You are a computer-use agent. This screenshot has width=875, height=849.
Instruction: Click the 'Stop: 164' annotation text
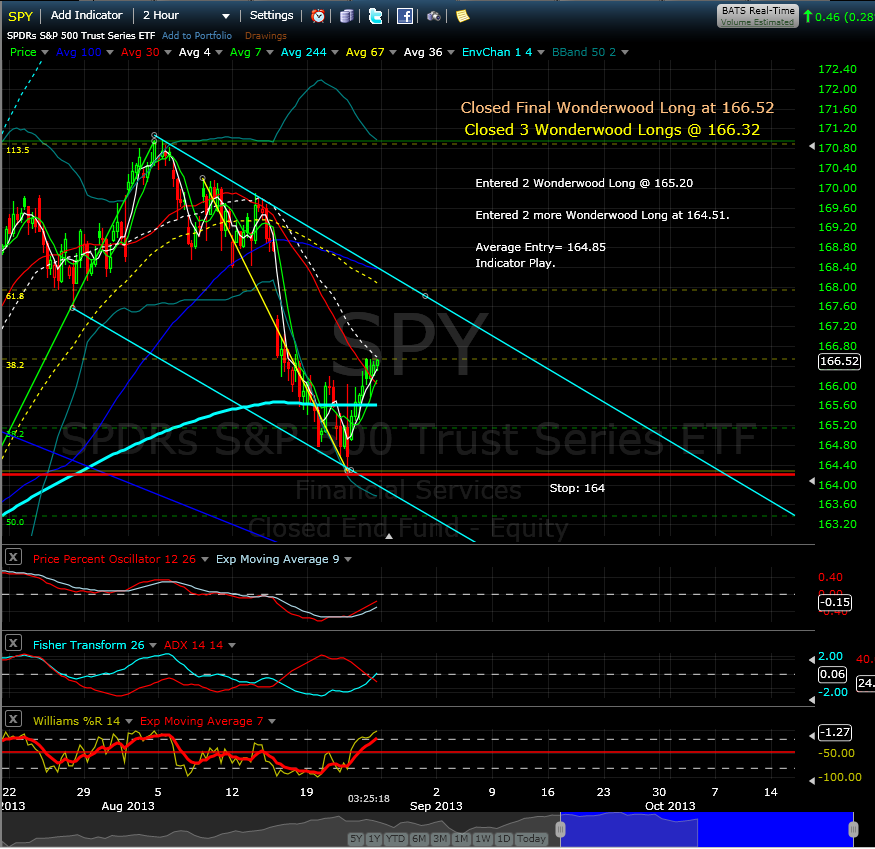pos(577,488)
